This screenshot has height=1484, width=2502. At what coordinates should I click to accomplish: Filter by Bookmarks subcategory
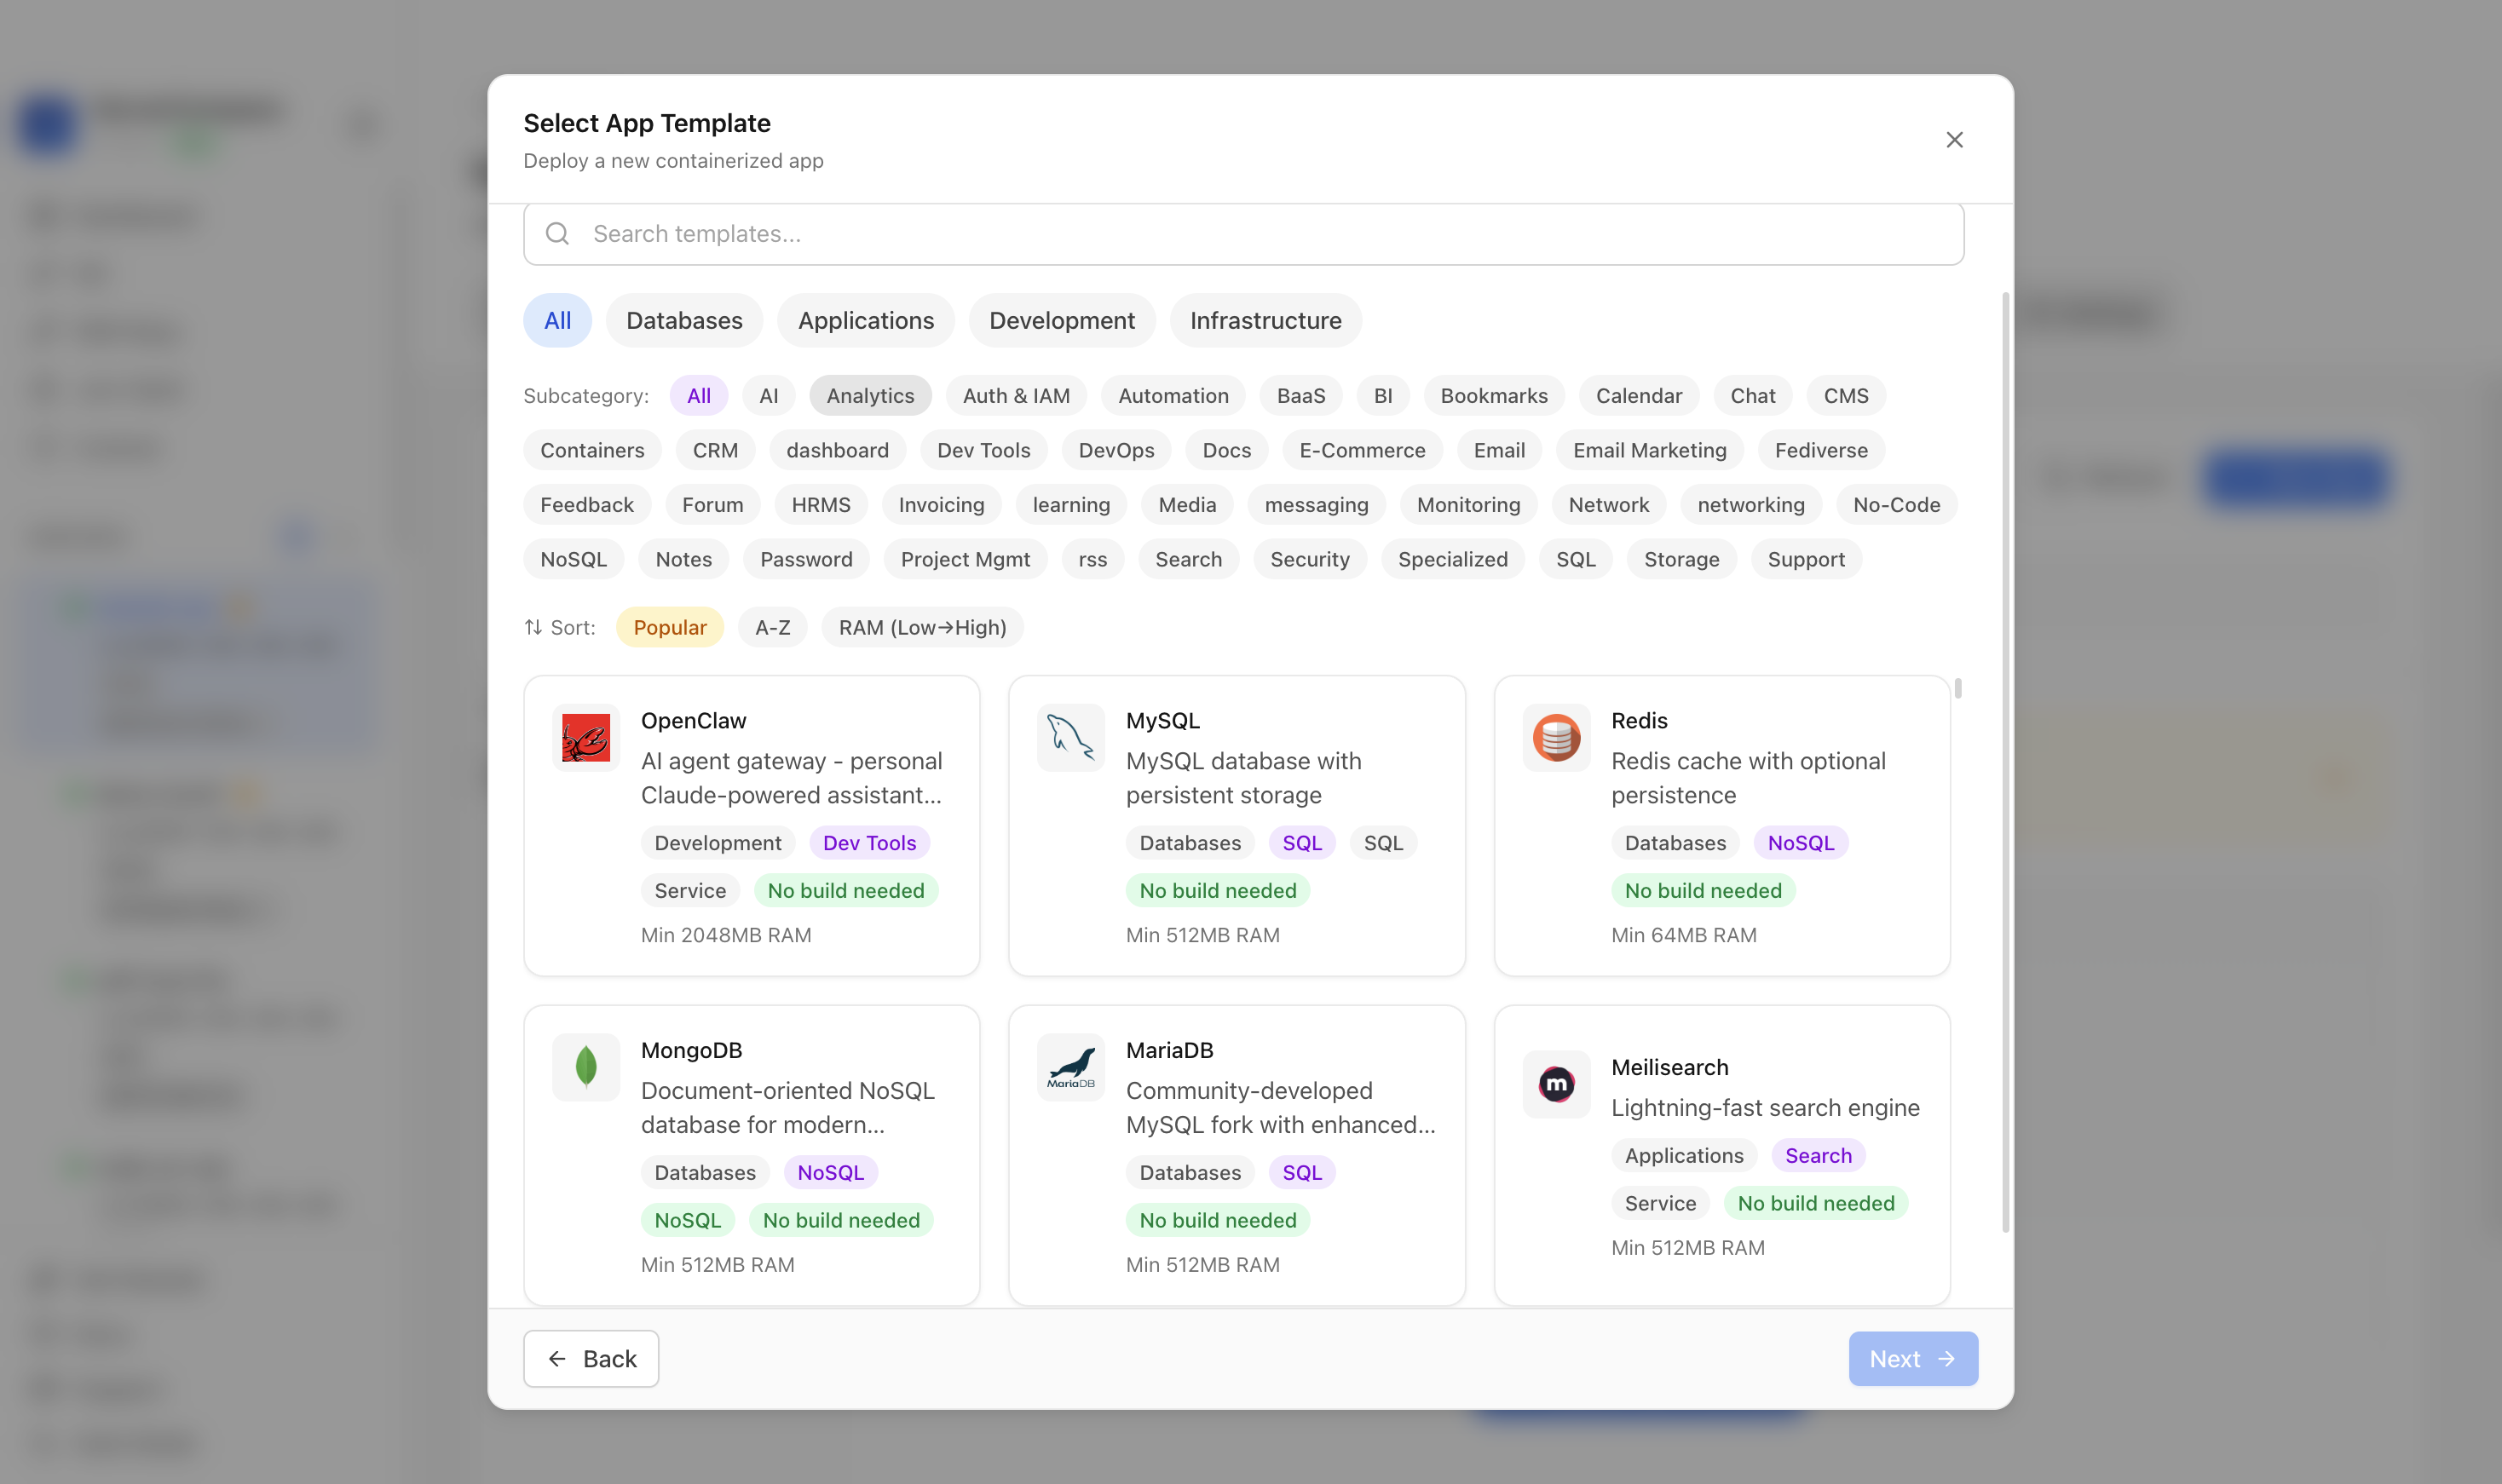point(1493,396)
